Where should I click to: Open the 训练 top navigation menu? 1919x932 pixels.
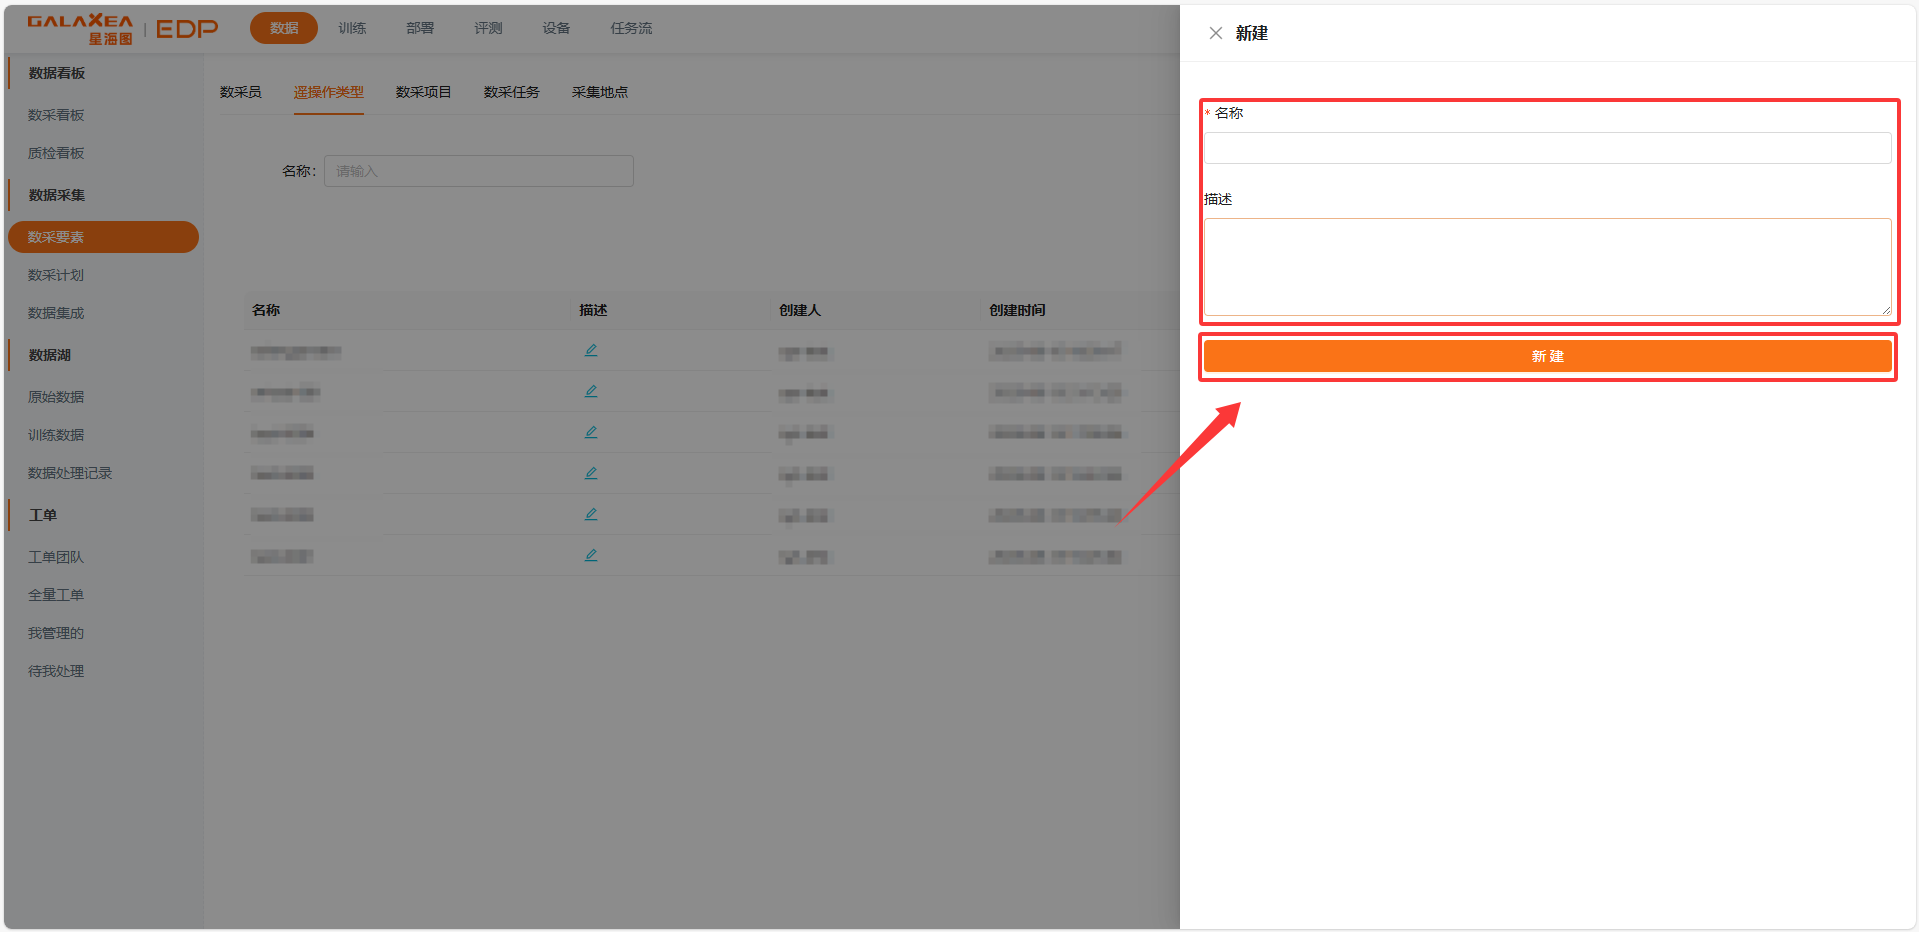[352, 28]
